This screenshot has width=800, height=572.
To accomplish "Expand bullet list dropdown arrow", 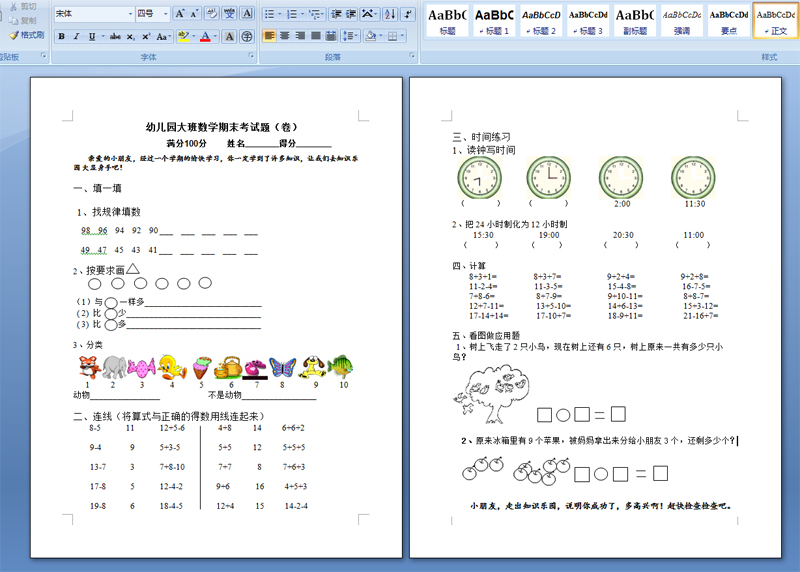I will [280, 14].
